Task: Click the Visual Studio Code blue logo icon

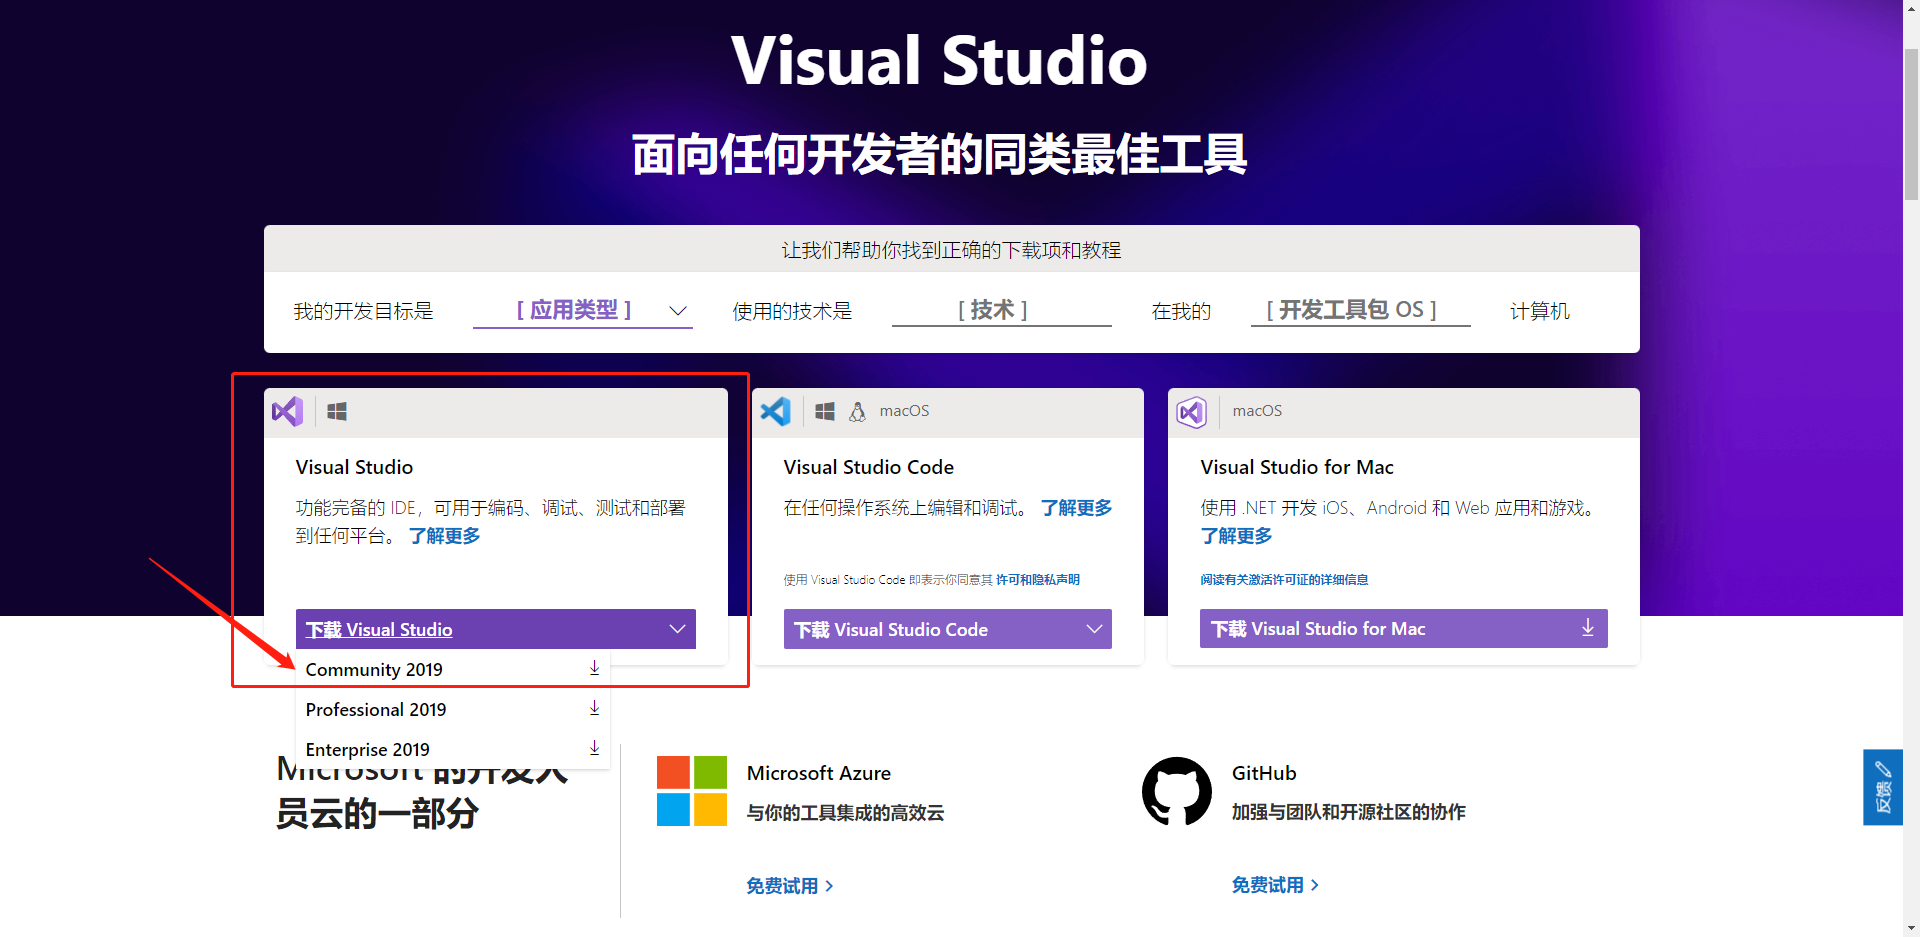Action: click(x=775, y=411)
